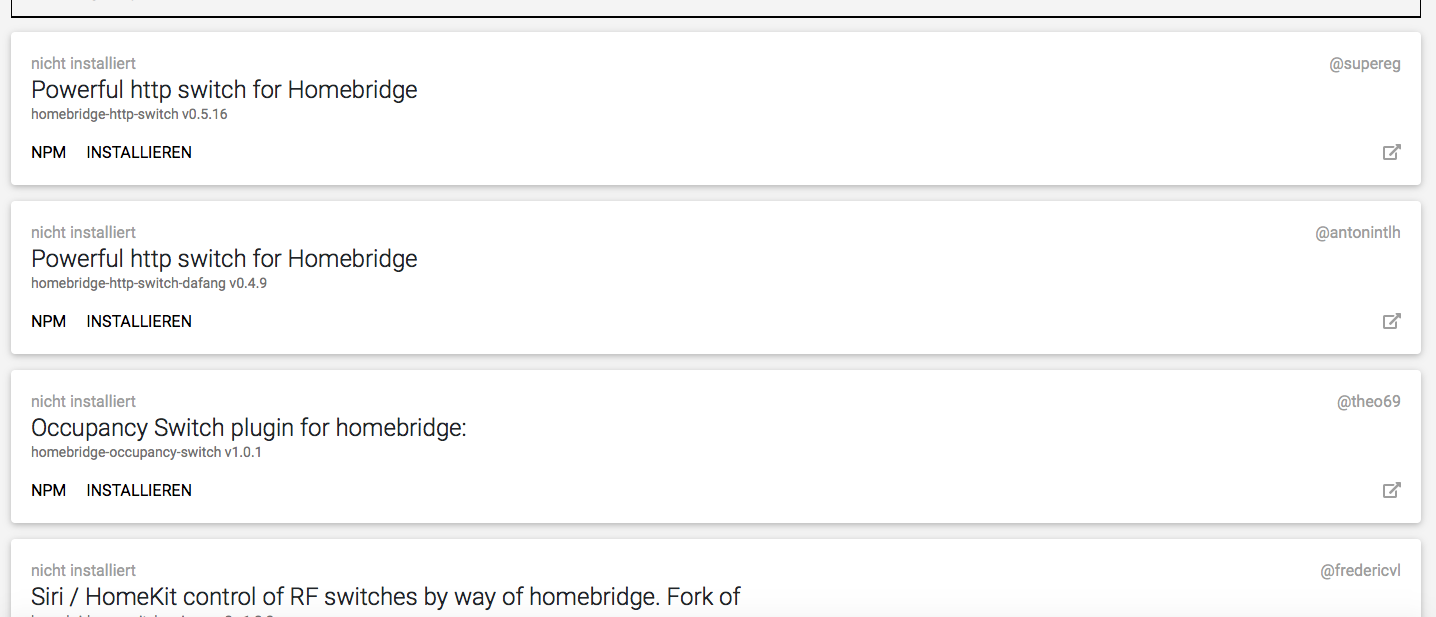Click title of @antonintlh's Powerful http switch card
Screen dimensions: 1436x617
click(224, 259)
